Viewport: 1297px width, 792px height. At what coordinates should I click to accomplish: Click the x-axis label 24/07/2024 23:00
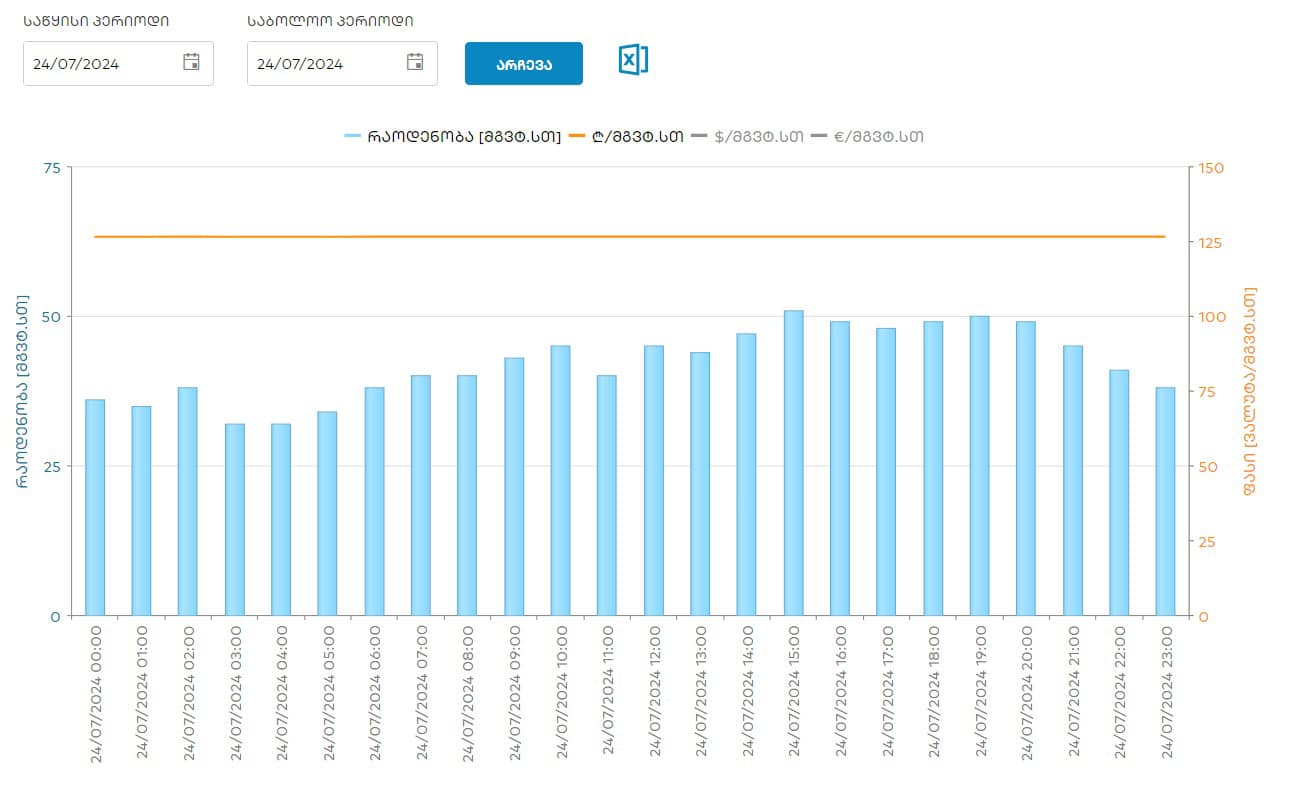pos(1167,693)
